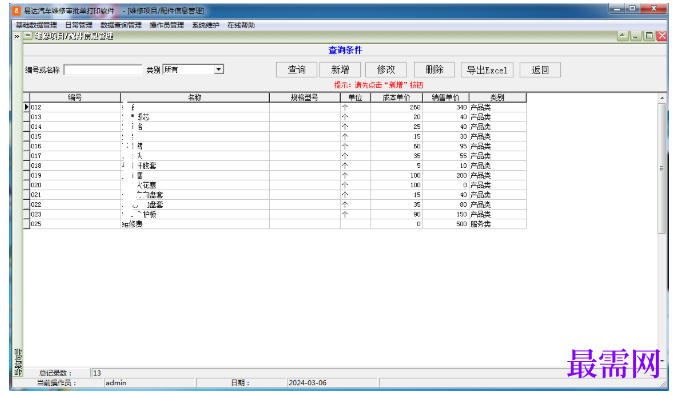Click the 名称 column header
The width and height of the screenshot is (679, 395).
195,97
